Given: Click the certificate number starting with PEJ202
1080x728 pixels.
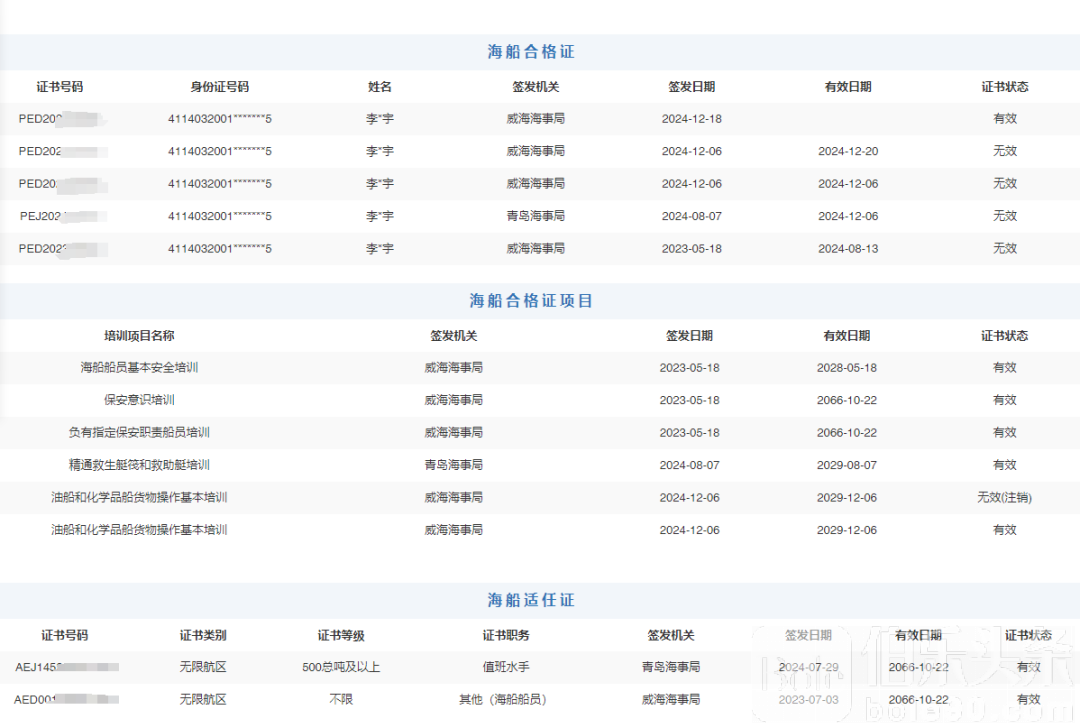Looking at the screenshot, I should (62, 216).
